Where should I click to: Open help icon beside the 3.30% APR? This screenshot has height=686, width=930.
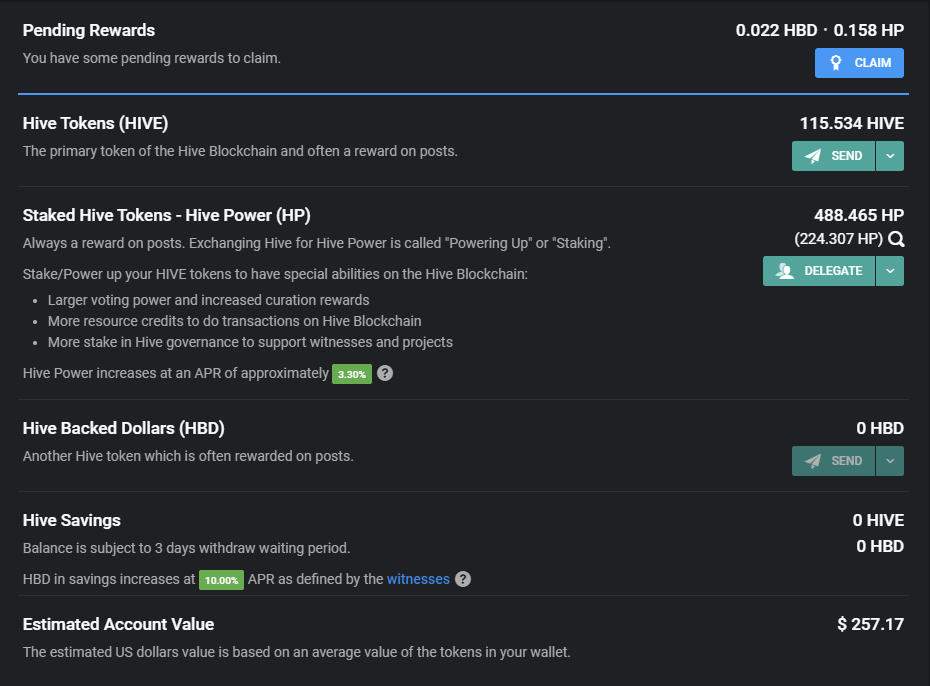point(385,373)
